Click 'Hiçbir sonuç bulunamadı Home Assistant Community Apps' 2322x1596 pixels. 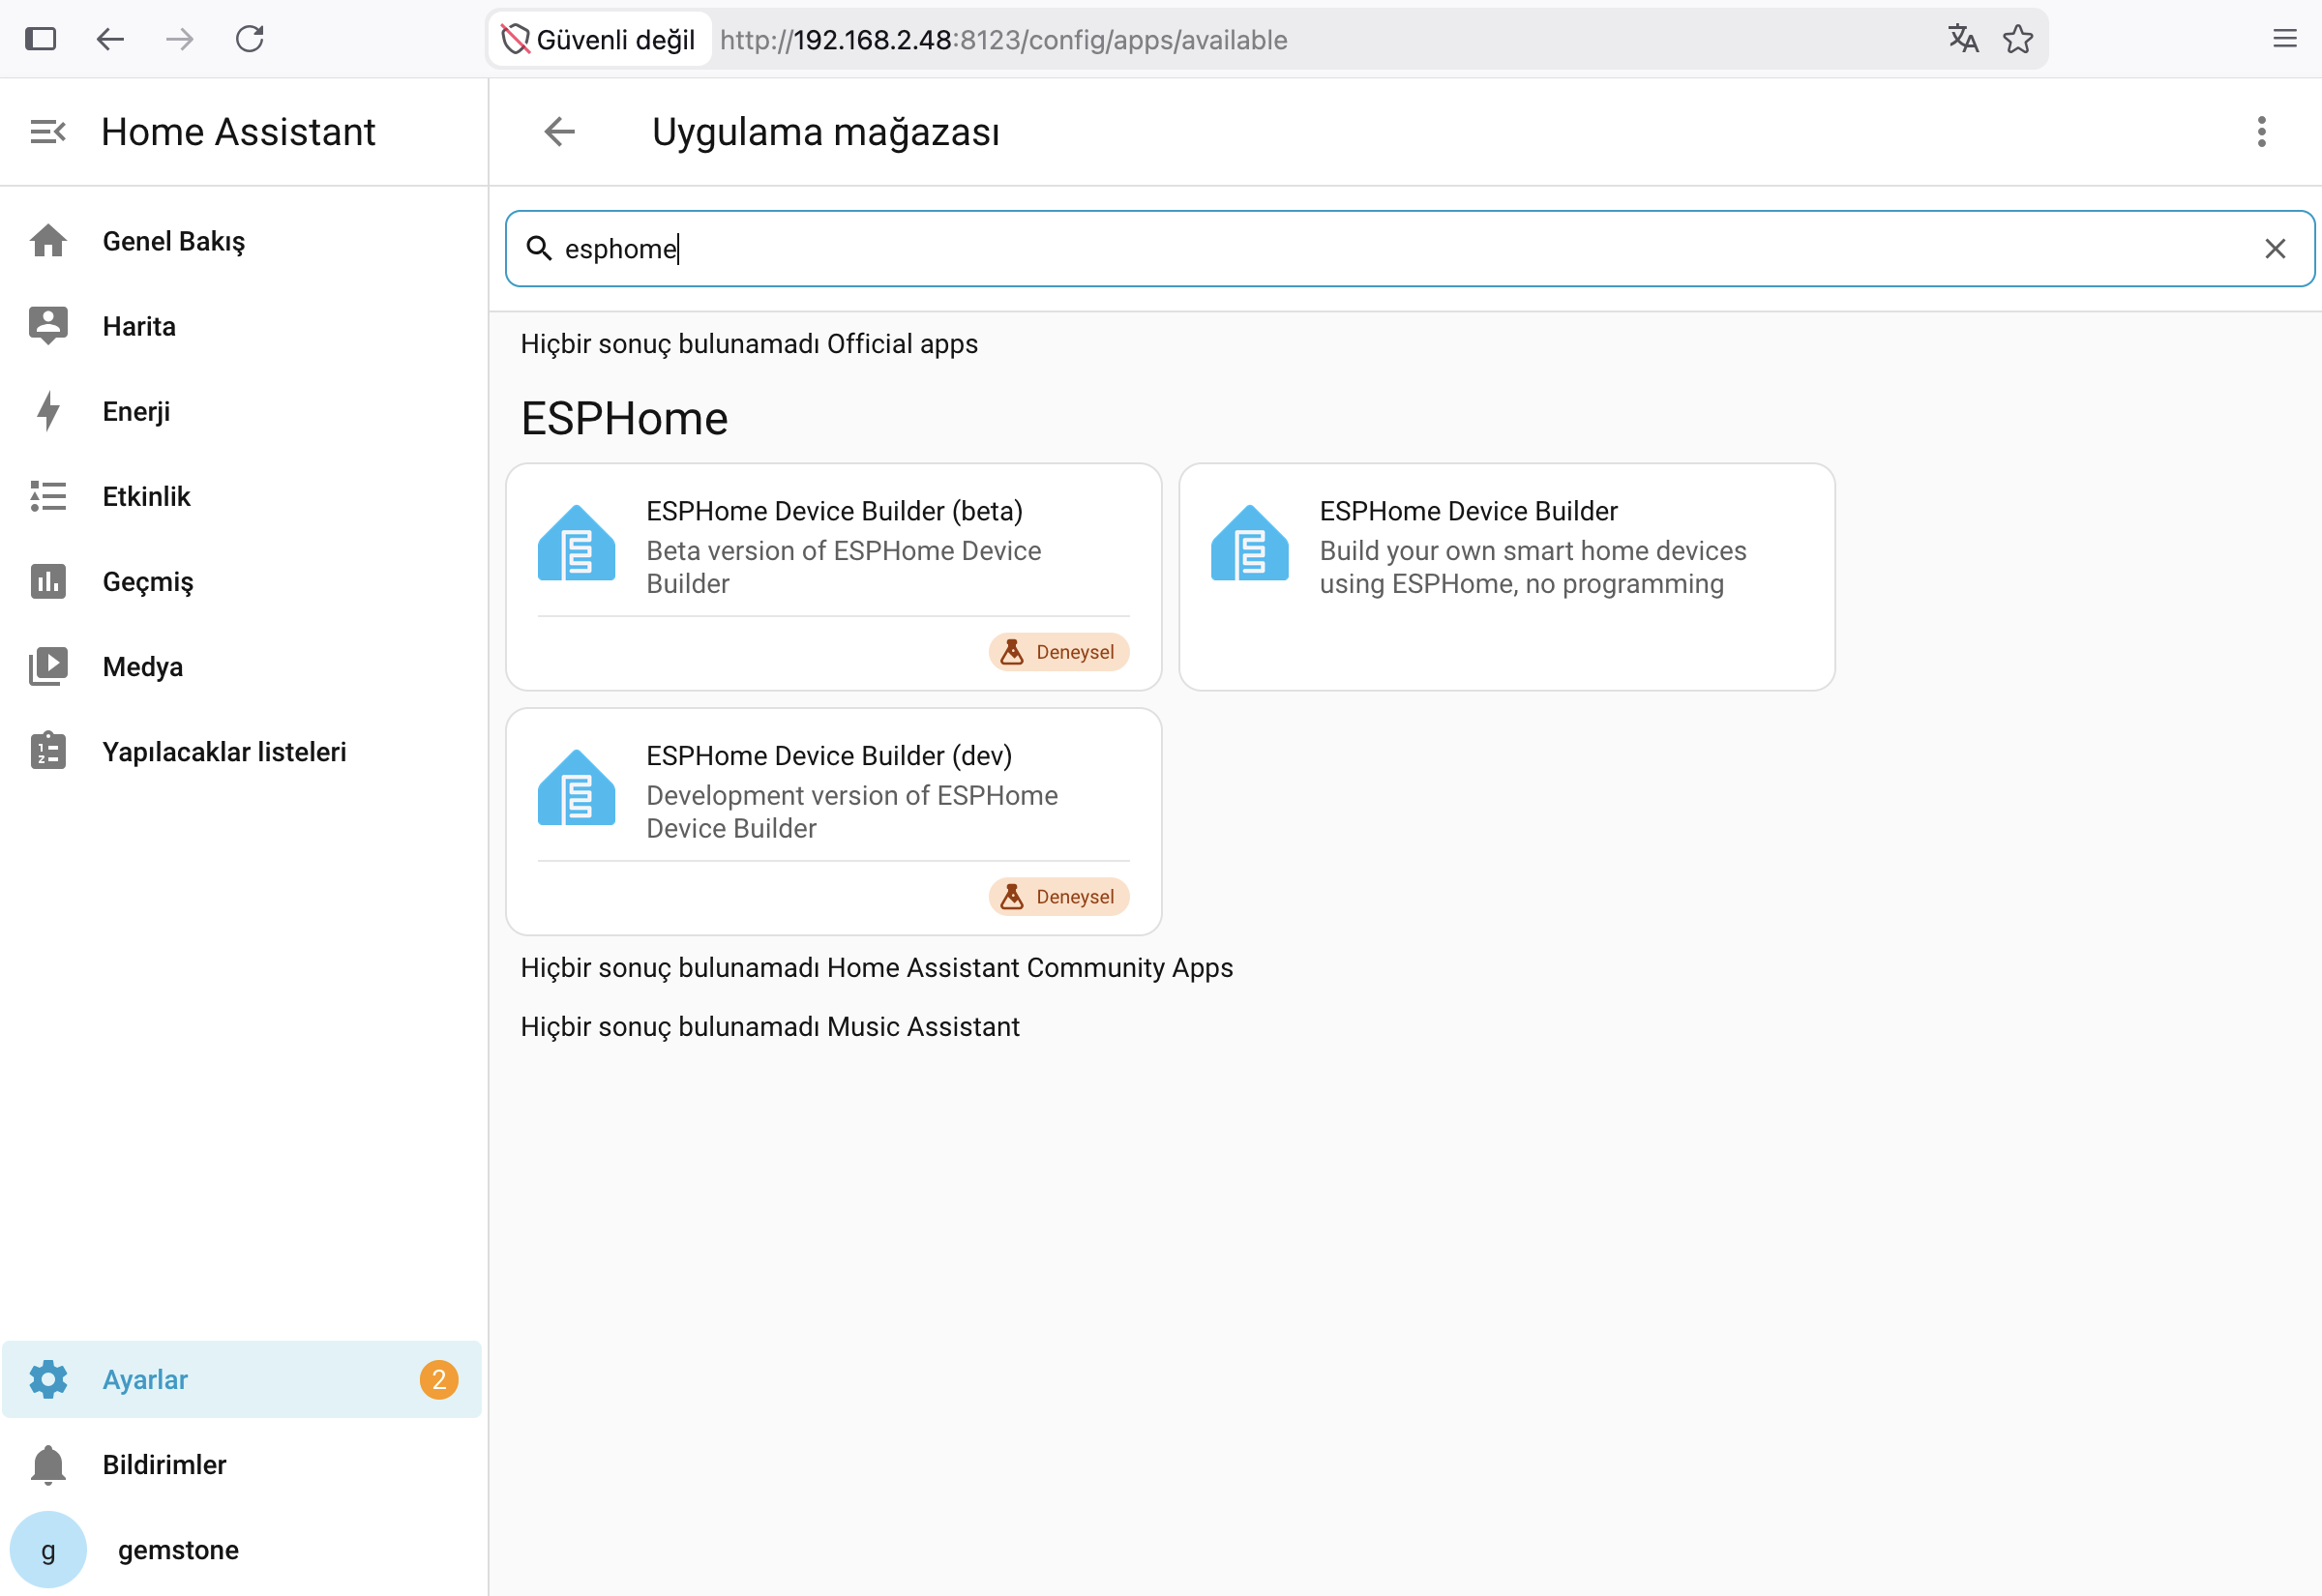[x=877, y=967]
